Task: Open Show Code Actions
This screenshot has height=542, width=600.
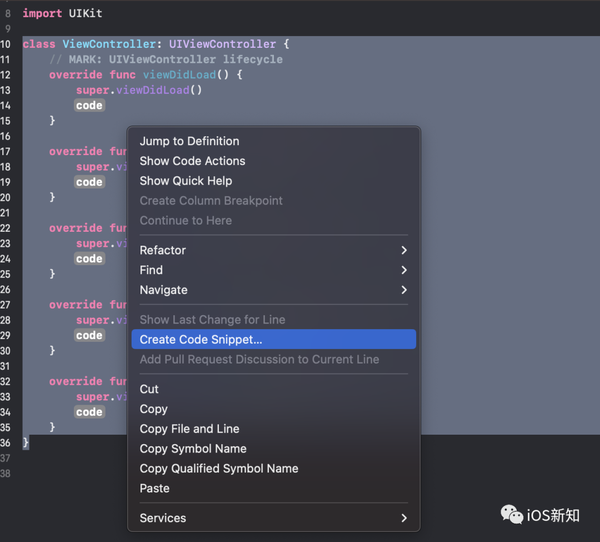Action: (192, 161)
